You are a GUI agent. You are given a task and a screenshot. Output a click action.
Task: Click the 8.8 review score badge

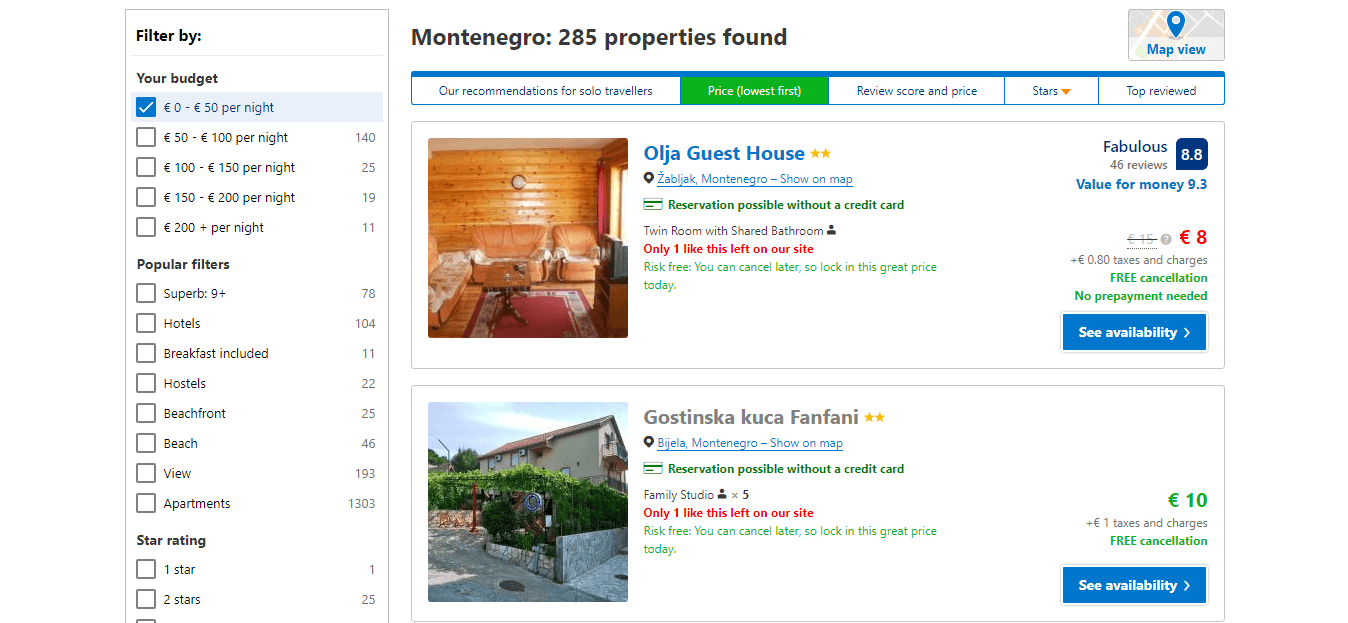coord(1193,154)
